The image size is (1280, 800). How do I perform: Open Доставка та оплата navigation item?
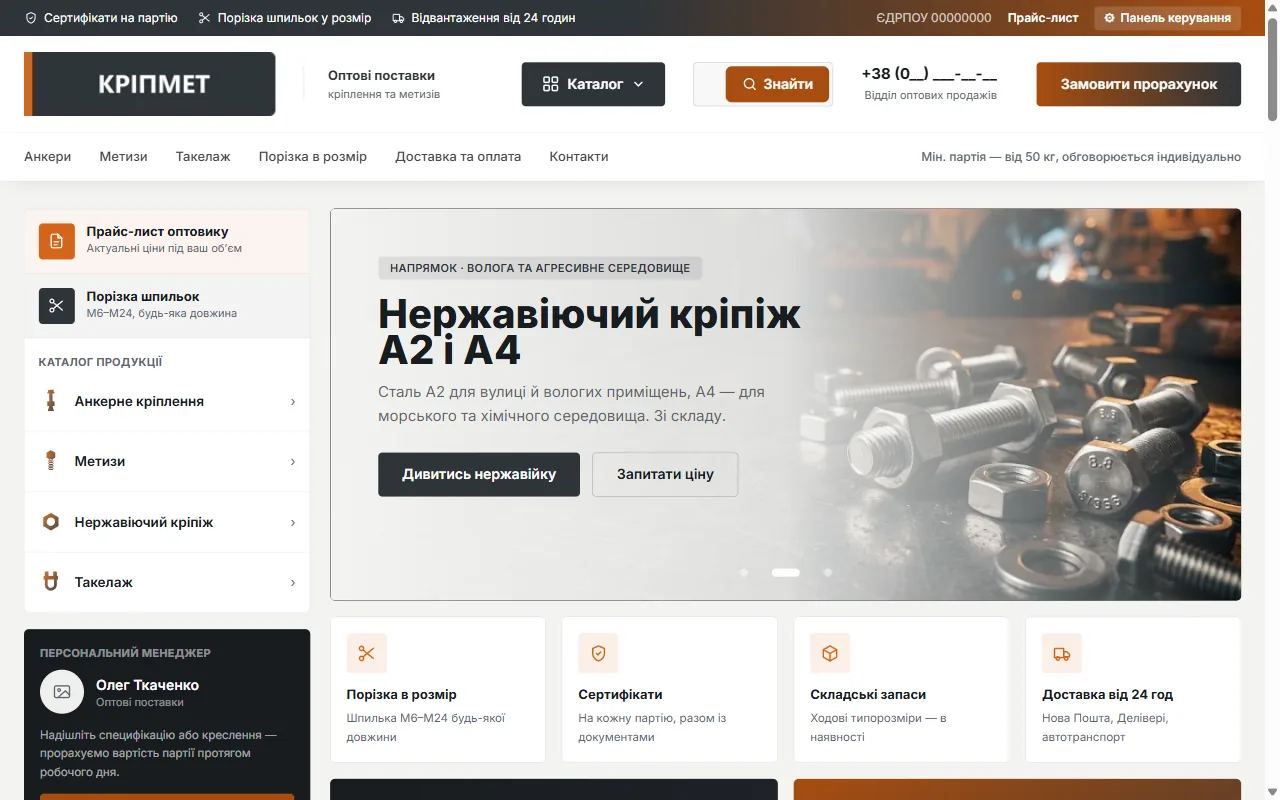458,156
